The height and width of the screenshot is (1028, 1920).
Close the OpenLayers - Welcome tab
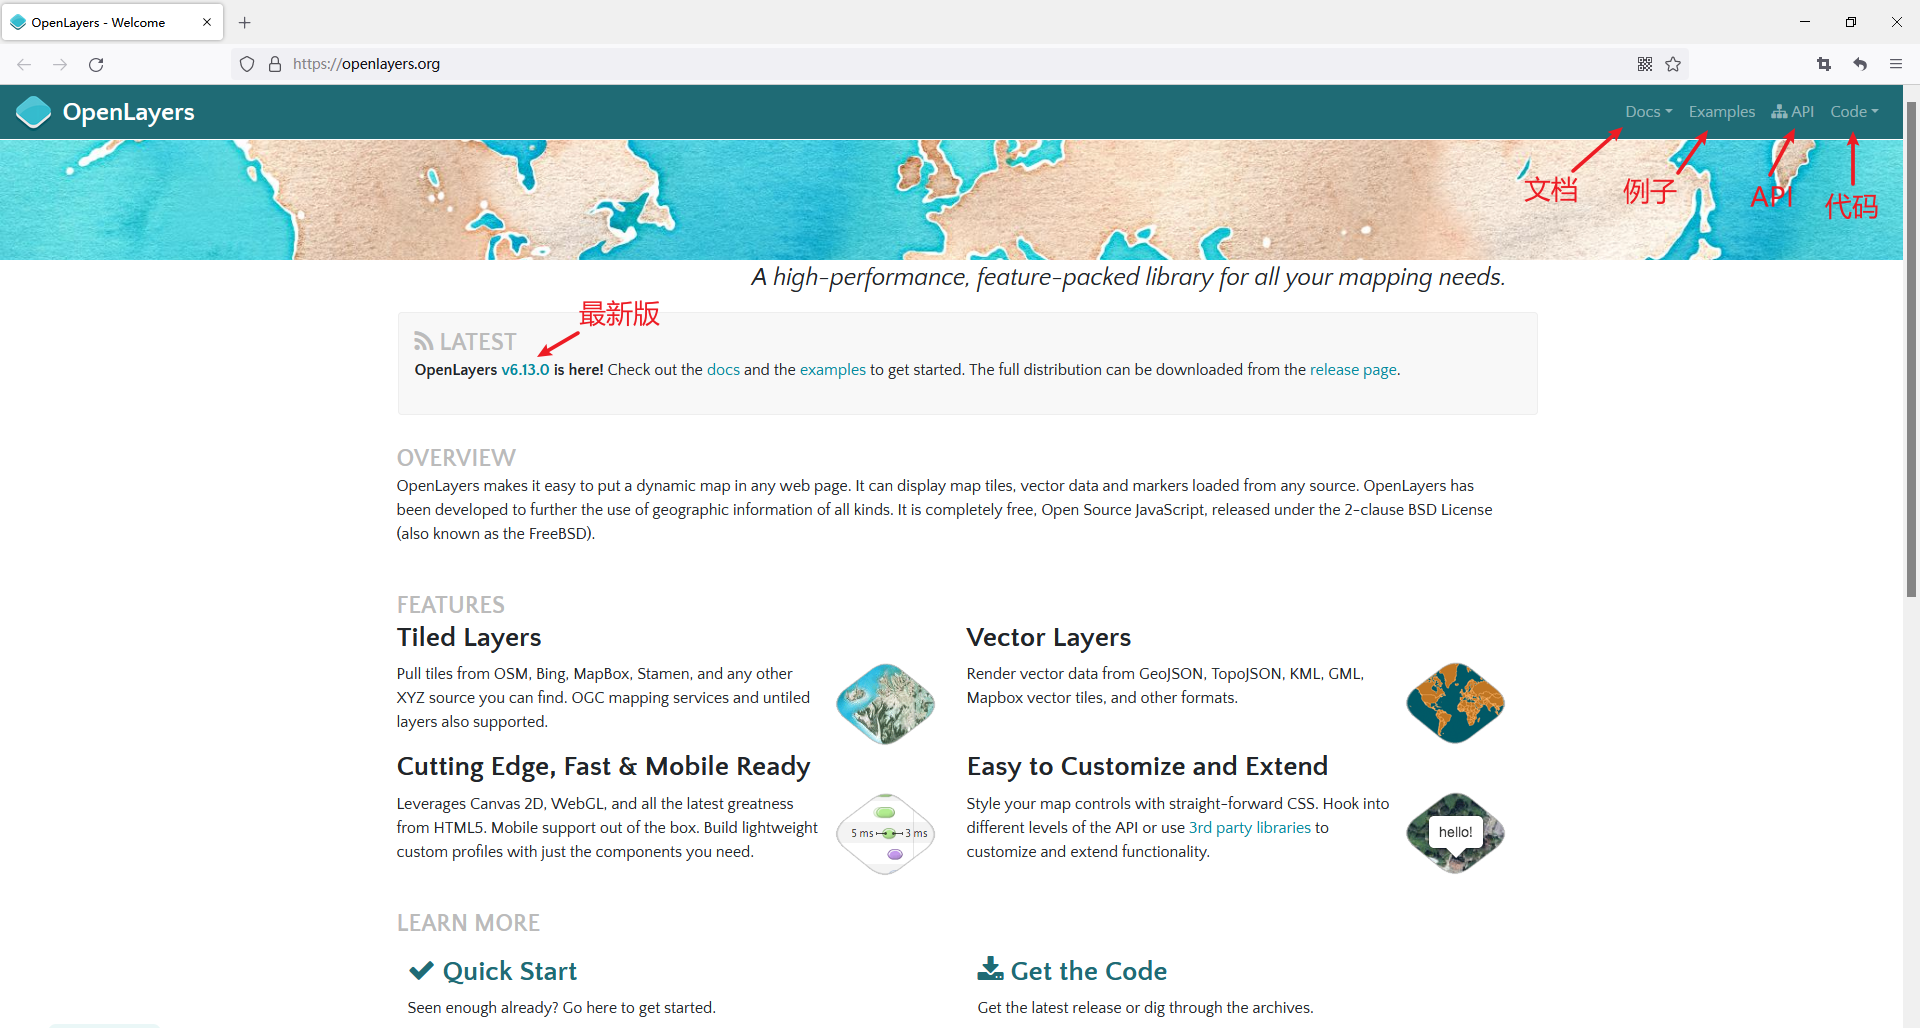(207, 22)
